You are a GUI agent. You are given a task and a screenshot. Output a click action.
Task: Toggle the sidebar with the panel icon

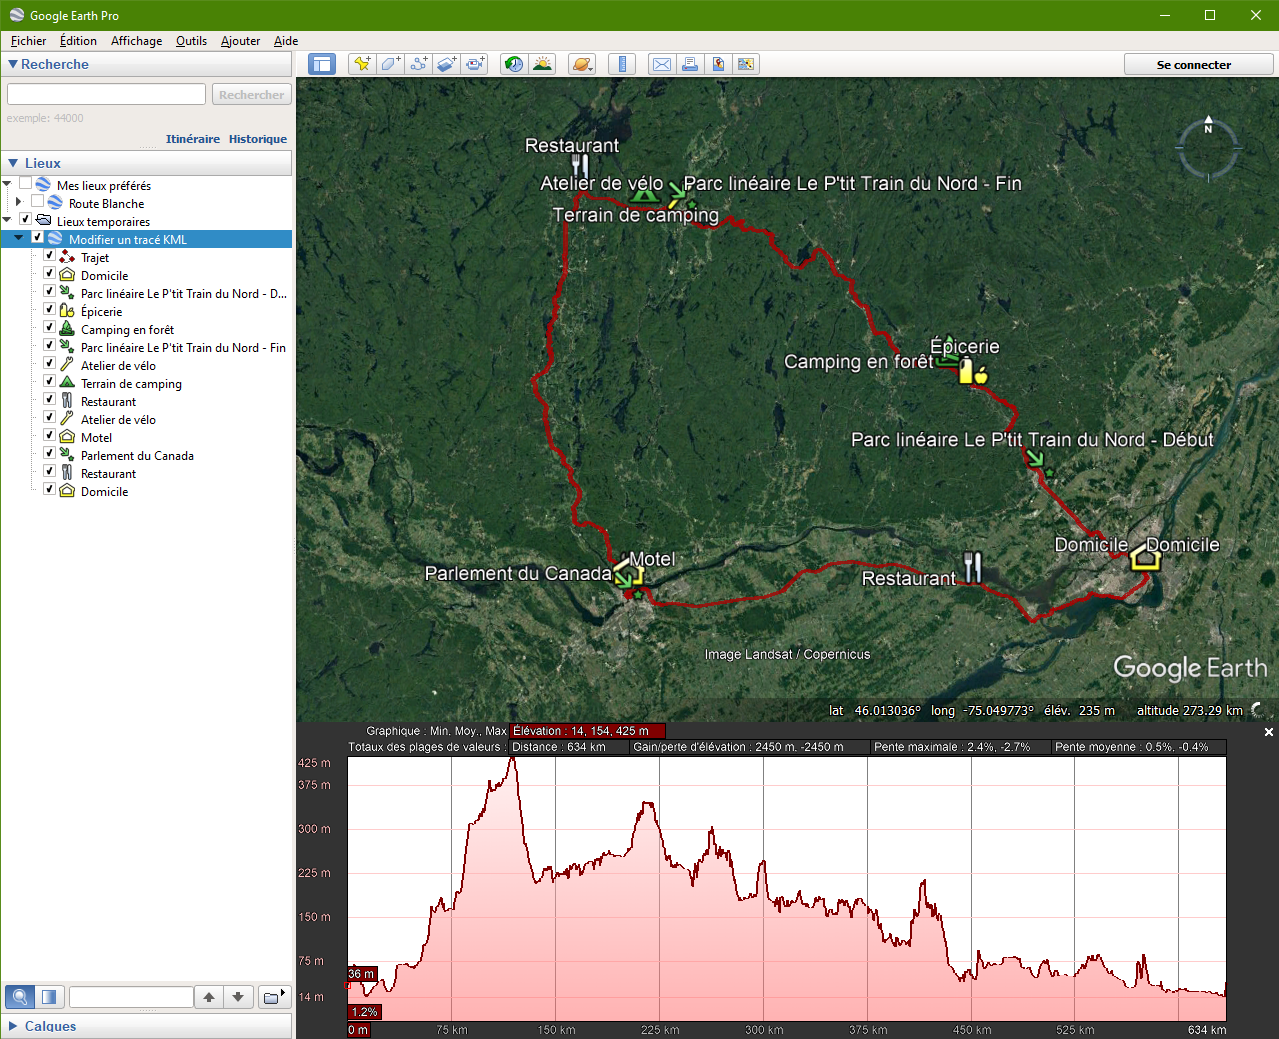pos(321,64)
